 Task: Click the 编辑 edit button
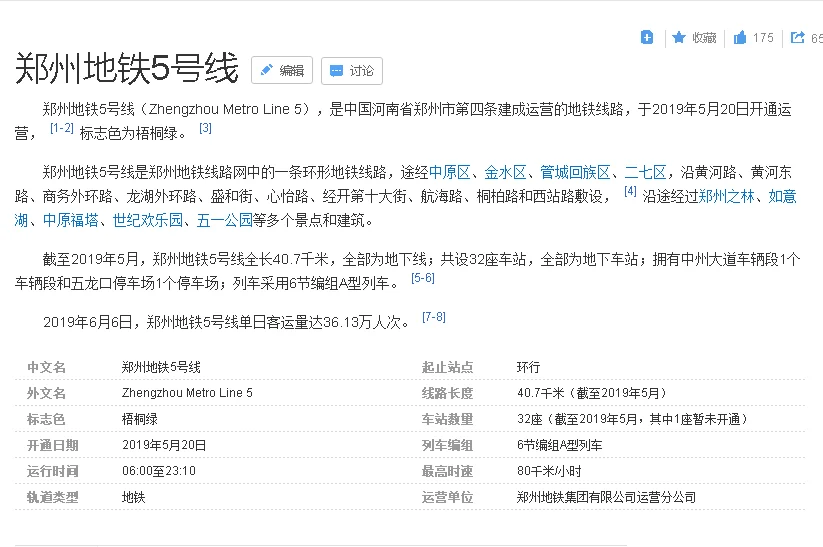click(x=282, y=70)
